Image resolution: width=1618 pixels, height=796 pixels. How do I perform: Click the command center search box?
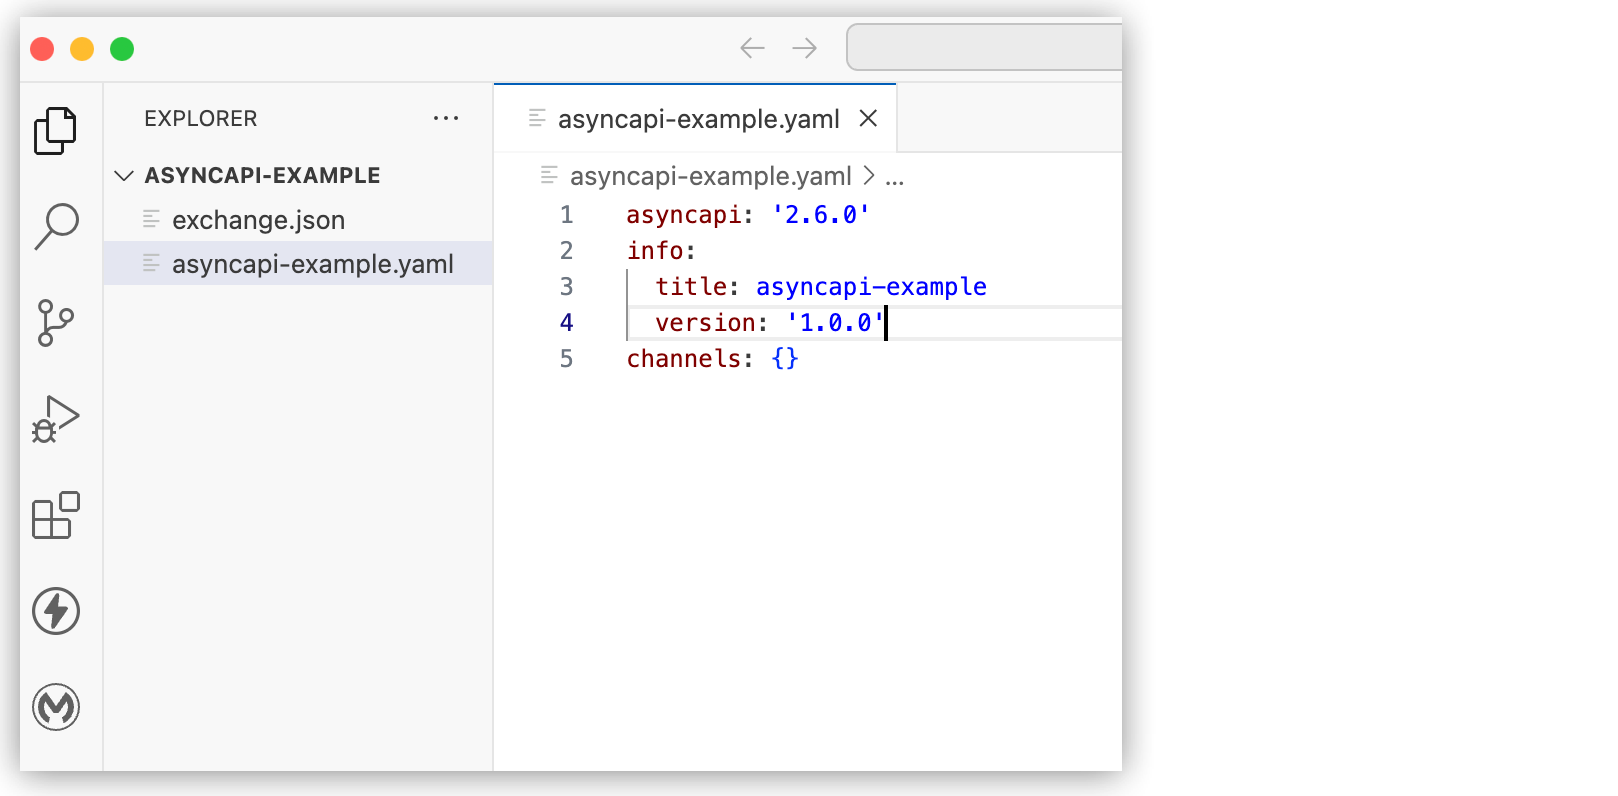pos(984,47)
